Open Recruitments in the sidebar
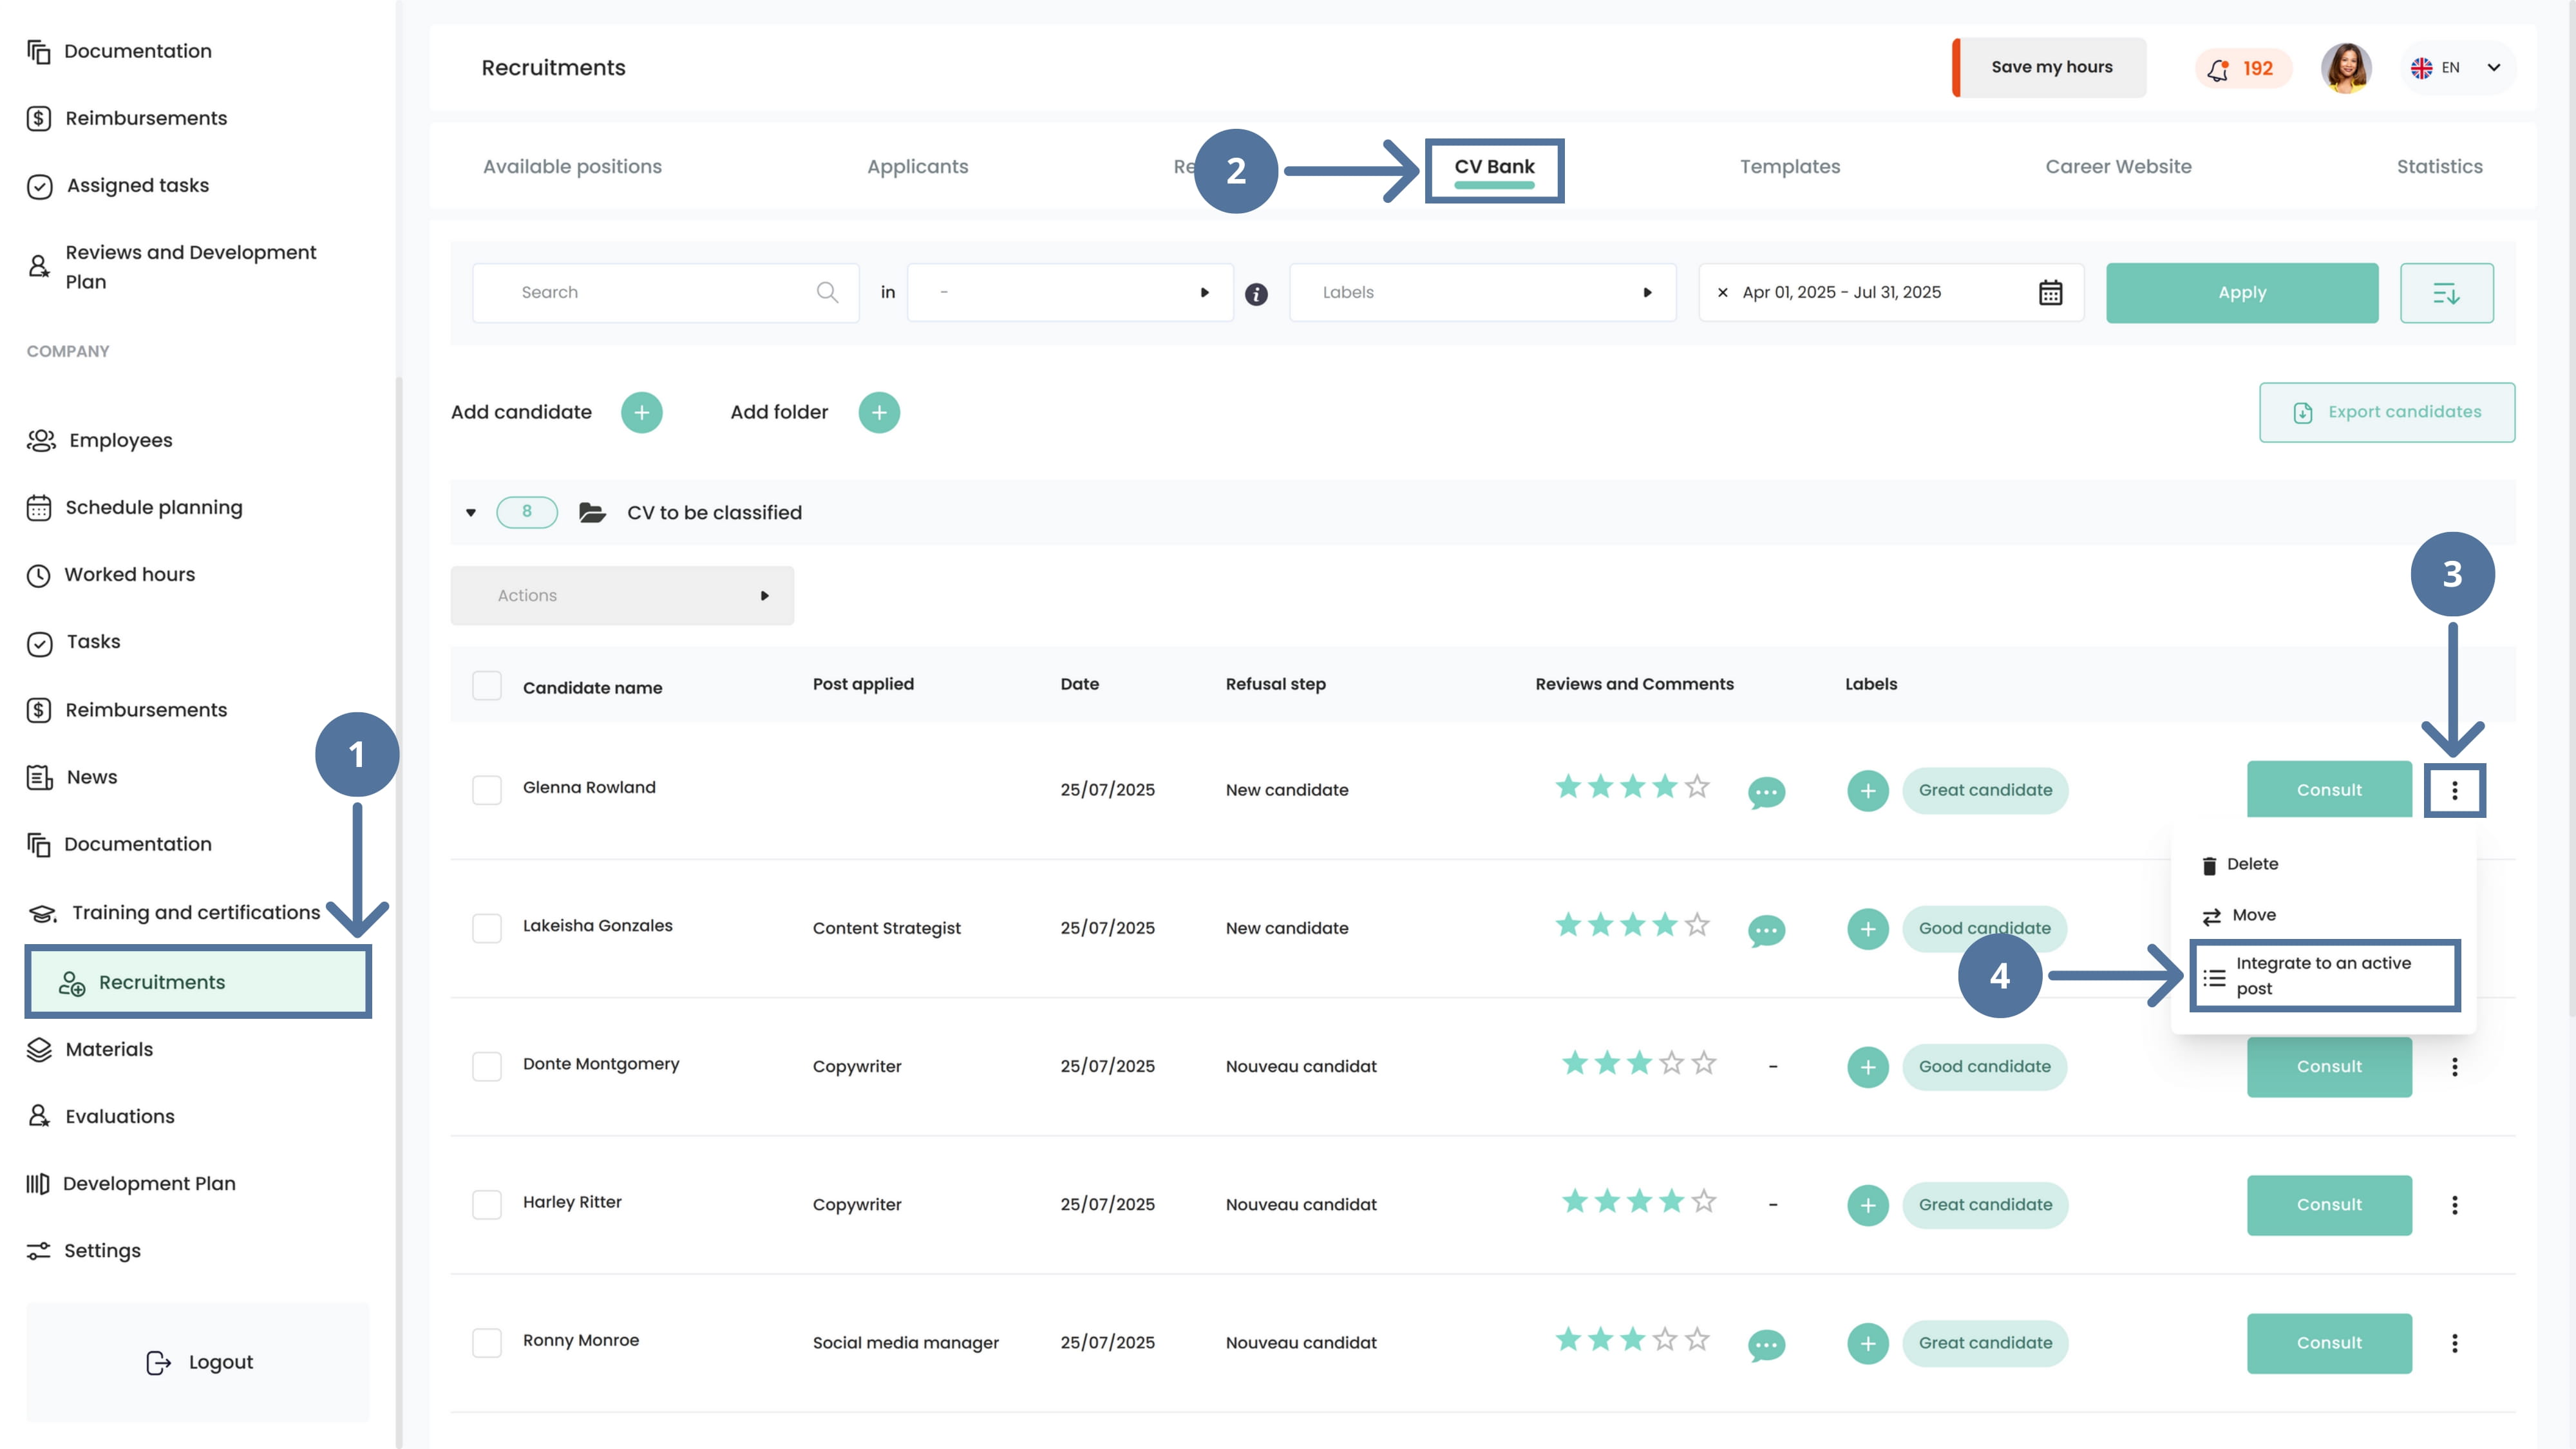 click(198, 982)
